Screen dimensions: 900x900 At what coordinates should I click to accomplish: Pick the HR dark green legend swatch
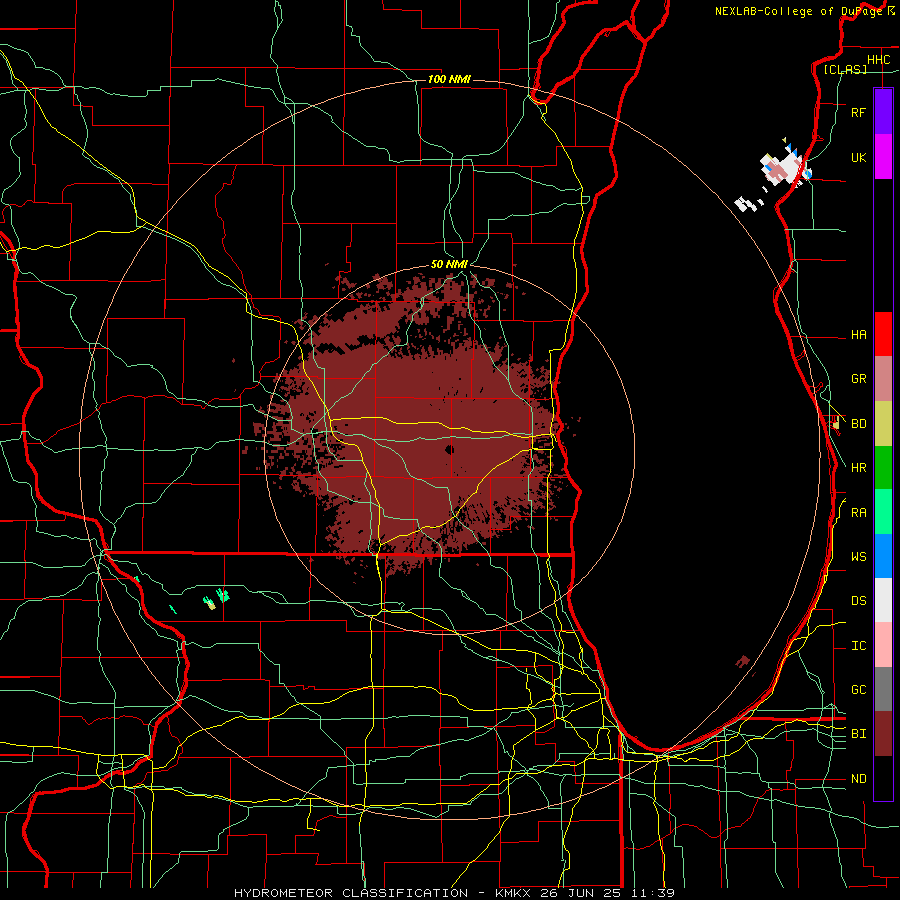click(x=883, y=468)
